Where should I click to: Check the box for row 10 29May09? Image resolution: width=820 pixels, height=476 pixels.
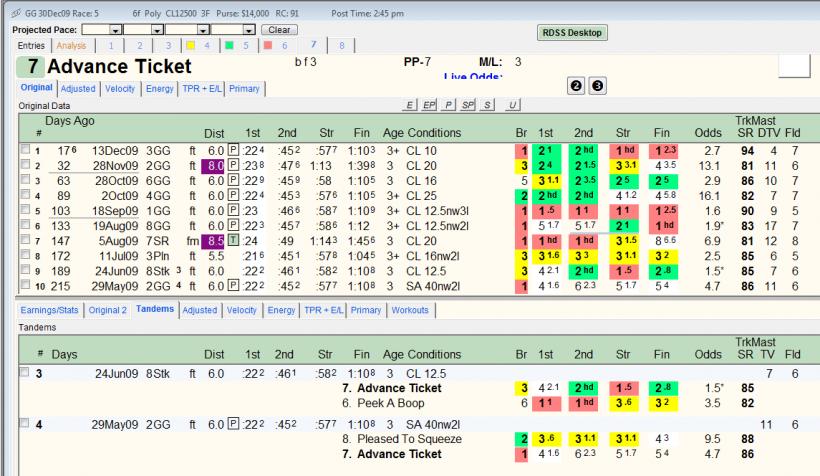pyautogui.click(x=25, y=285)
